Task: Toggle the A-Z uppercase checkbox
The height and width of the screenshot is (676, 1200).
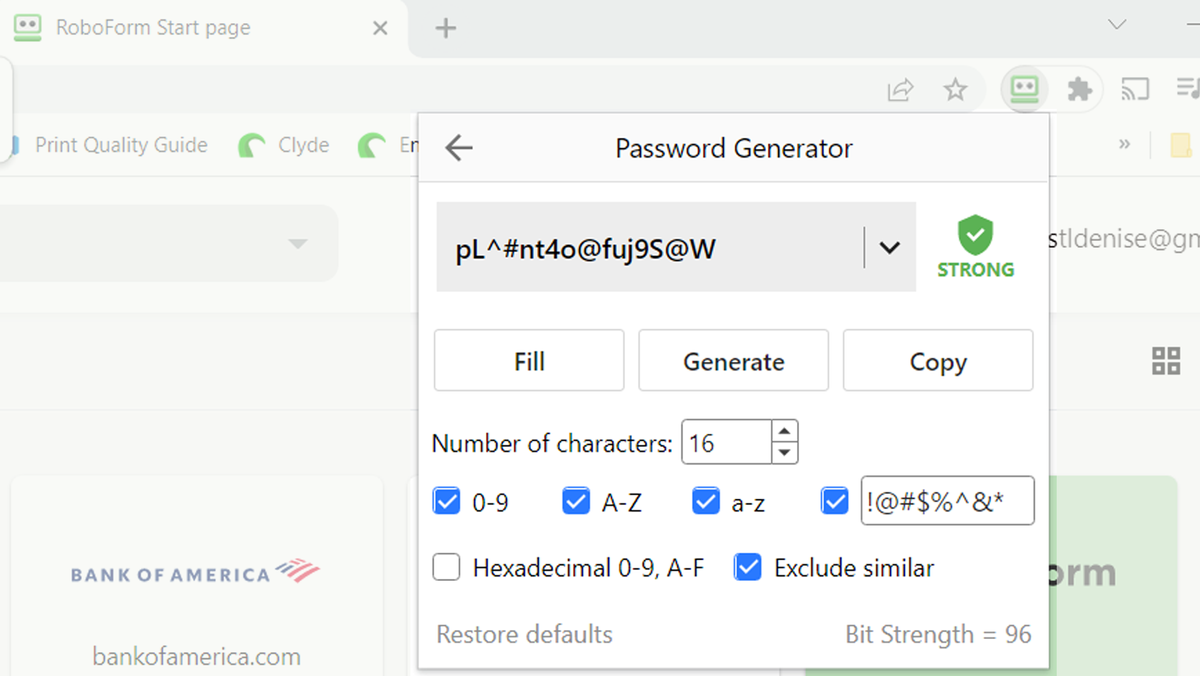Action: pos(576,501)
